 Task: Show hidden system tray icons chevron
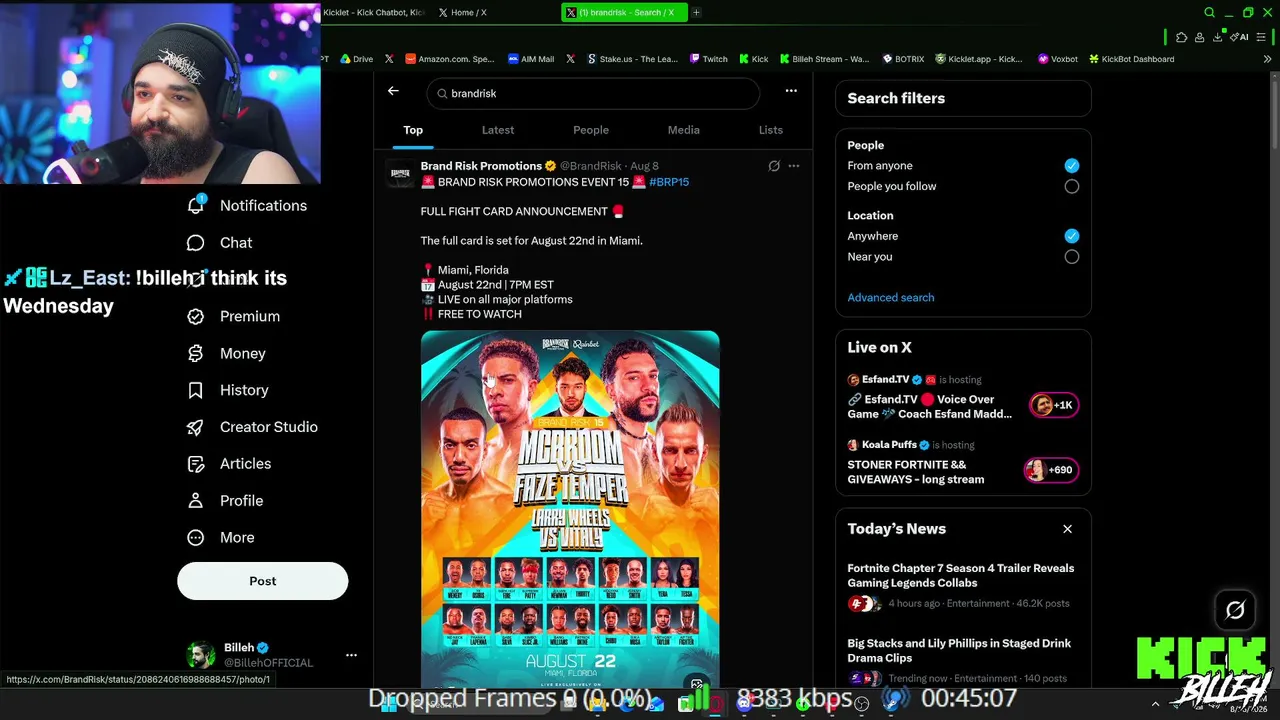pos(1155,704)
